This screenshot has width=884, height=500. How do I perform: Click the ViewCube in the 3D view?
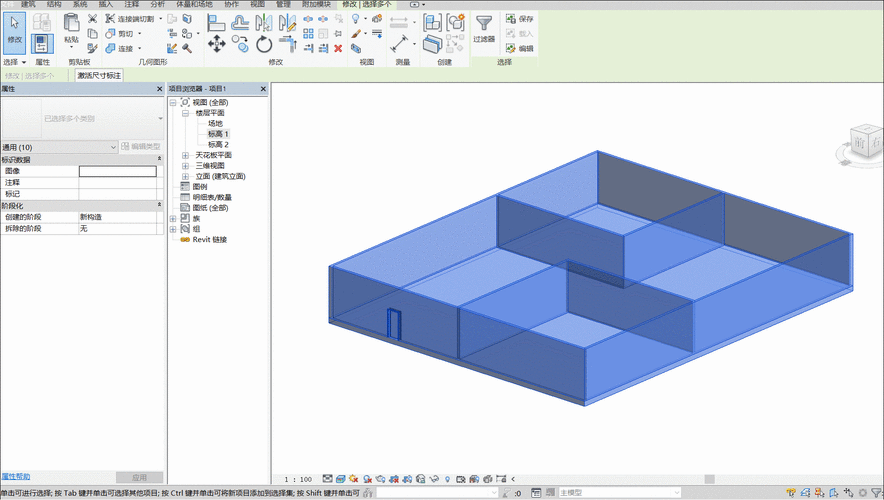pyautogui.click(x=862, y=142)
